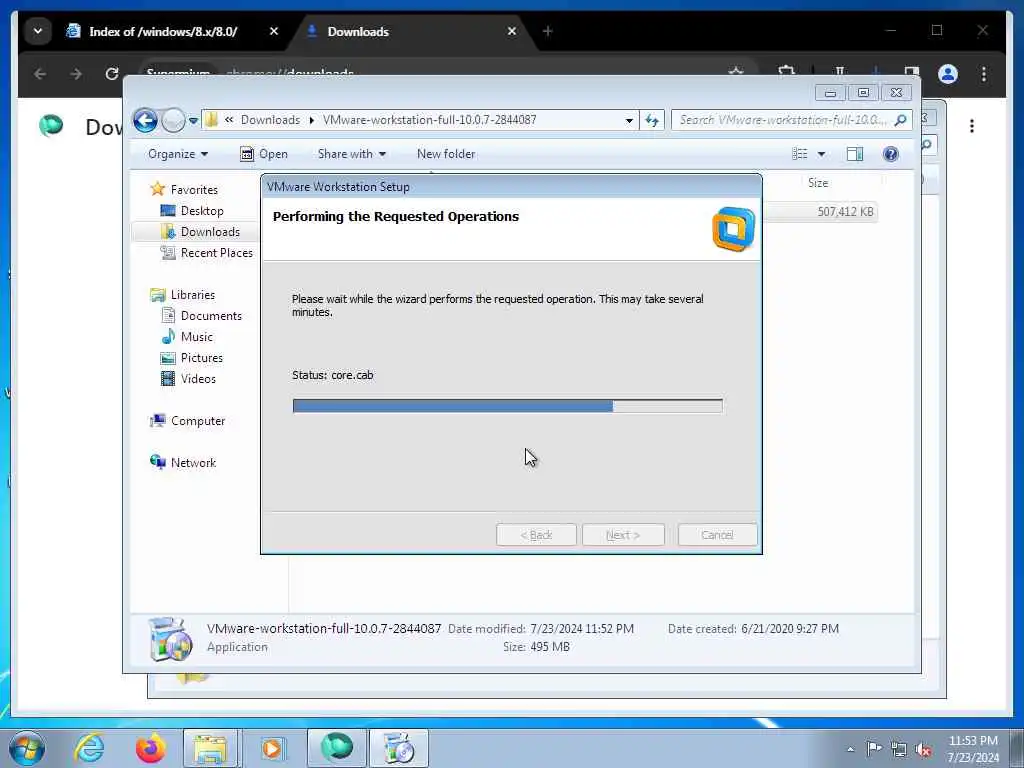This screenshot has width=1024, height=768.
Task: Click the folder icon in the address bar
Action: (212, 120)
